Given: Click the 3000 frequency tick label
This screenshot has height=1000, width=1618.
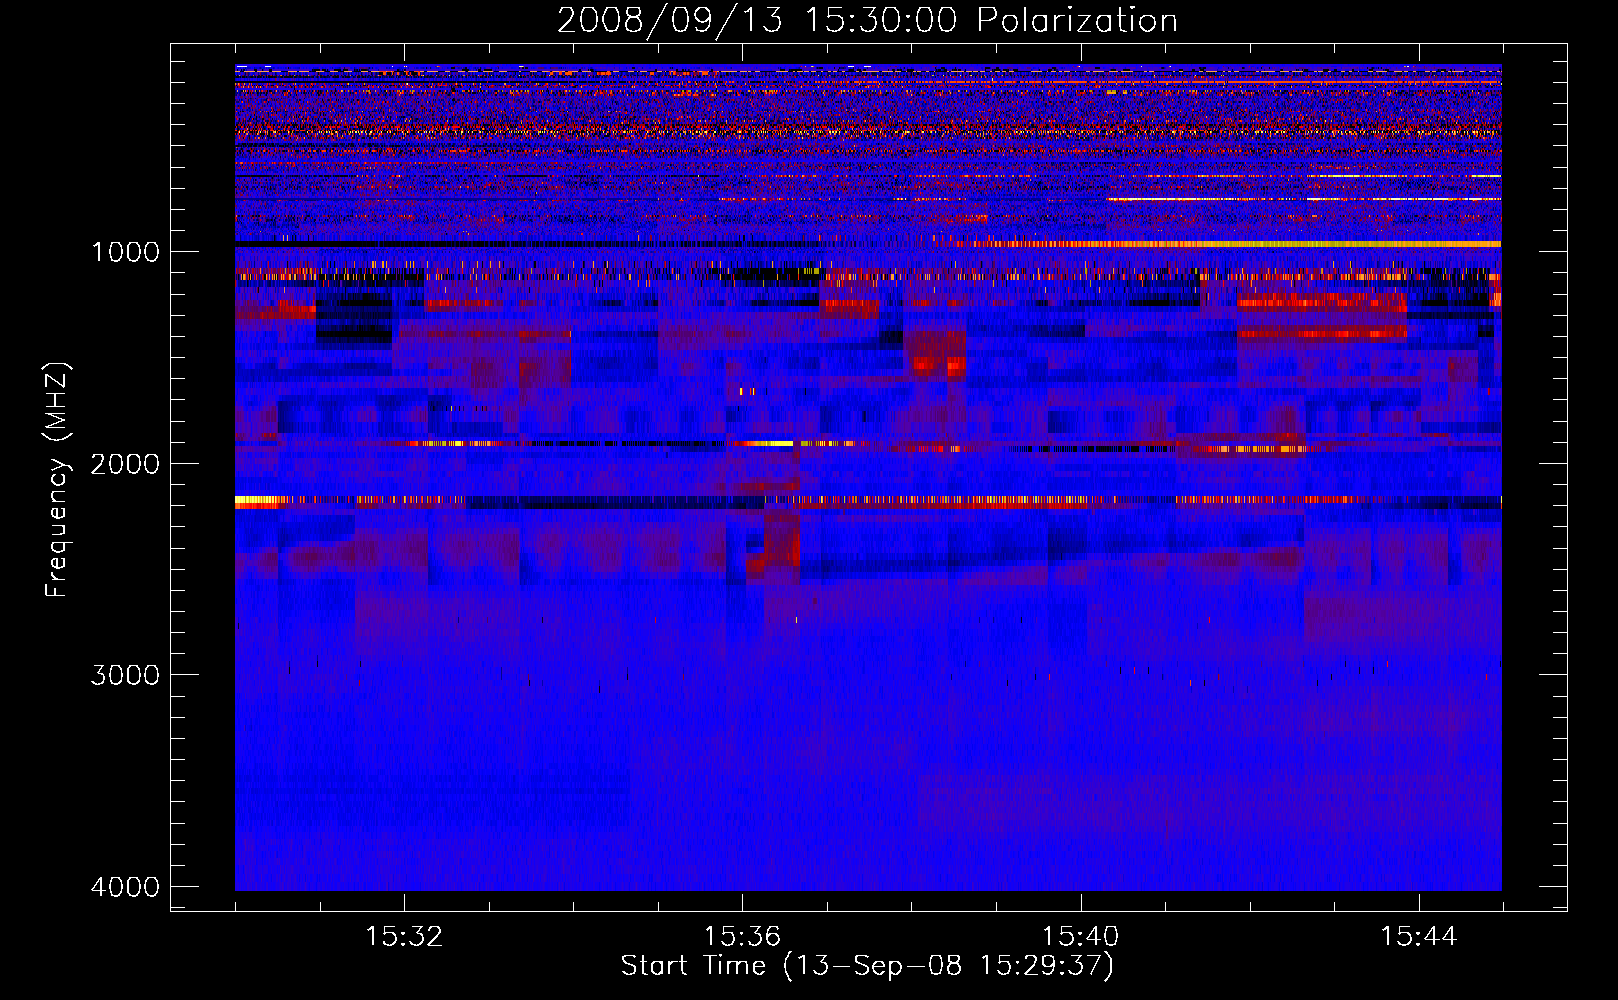Looking at the screenshot, I should pos(126,675).
